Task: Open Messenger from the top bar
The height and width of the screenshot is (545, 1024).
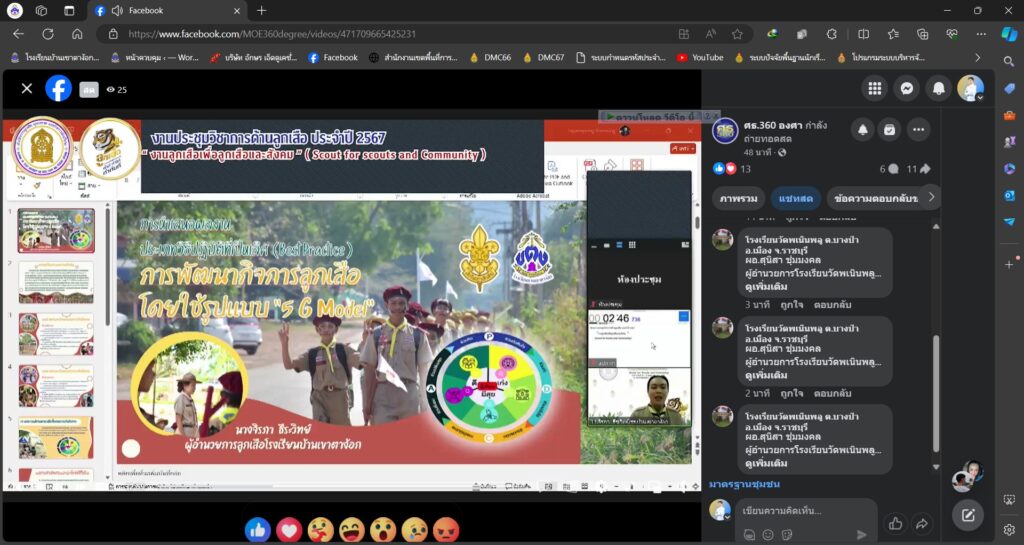Action: [x=906, y=89]
